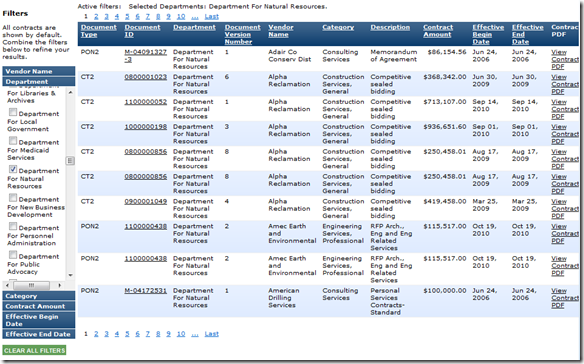Viewport: 584px width, 364px height.
Task: Sort by Effective Begin Date header
Action: [488, 34]
